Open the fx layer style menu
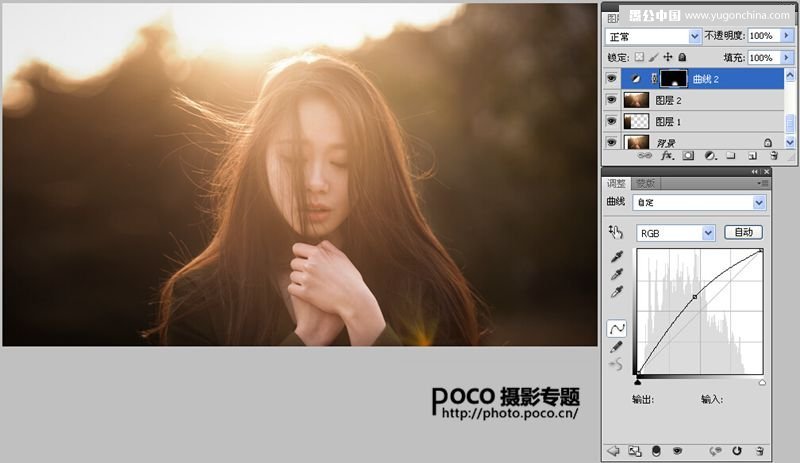This screenshot has height=463, width=800. point(666,156)
